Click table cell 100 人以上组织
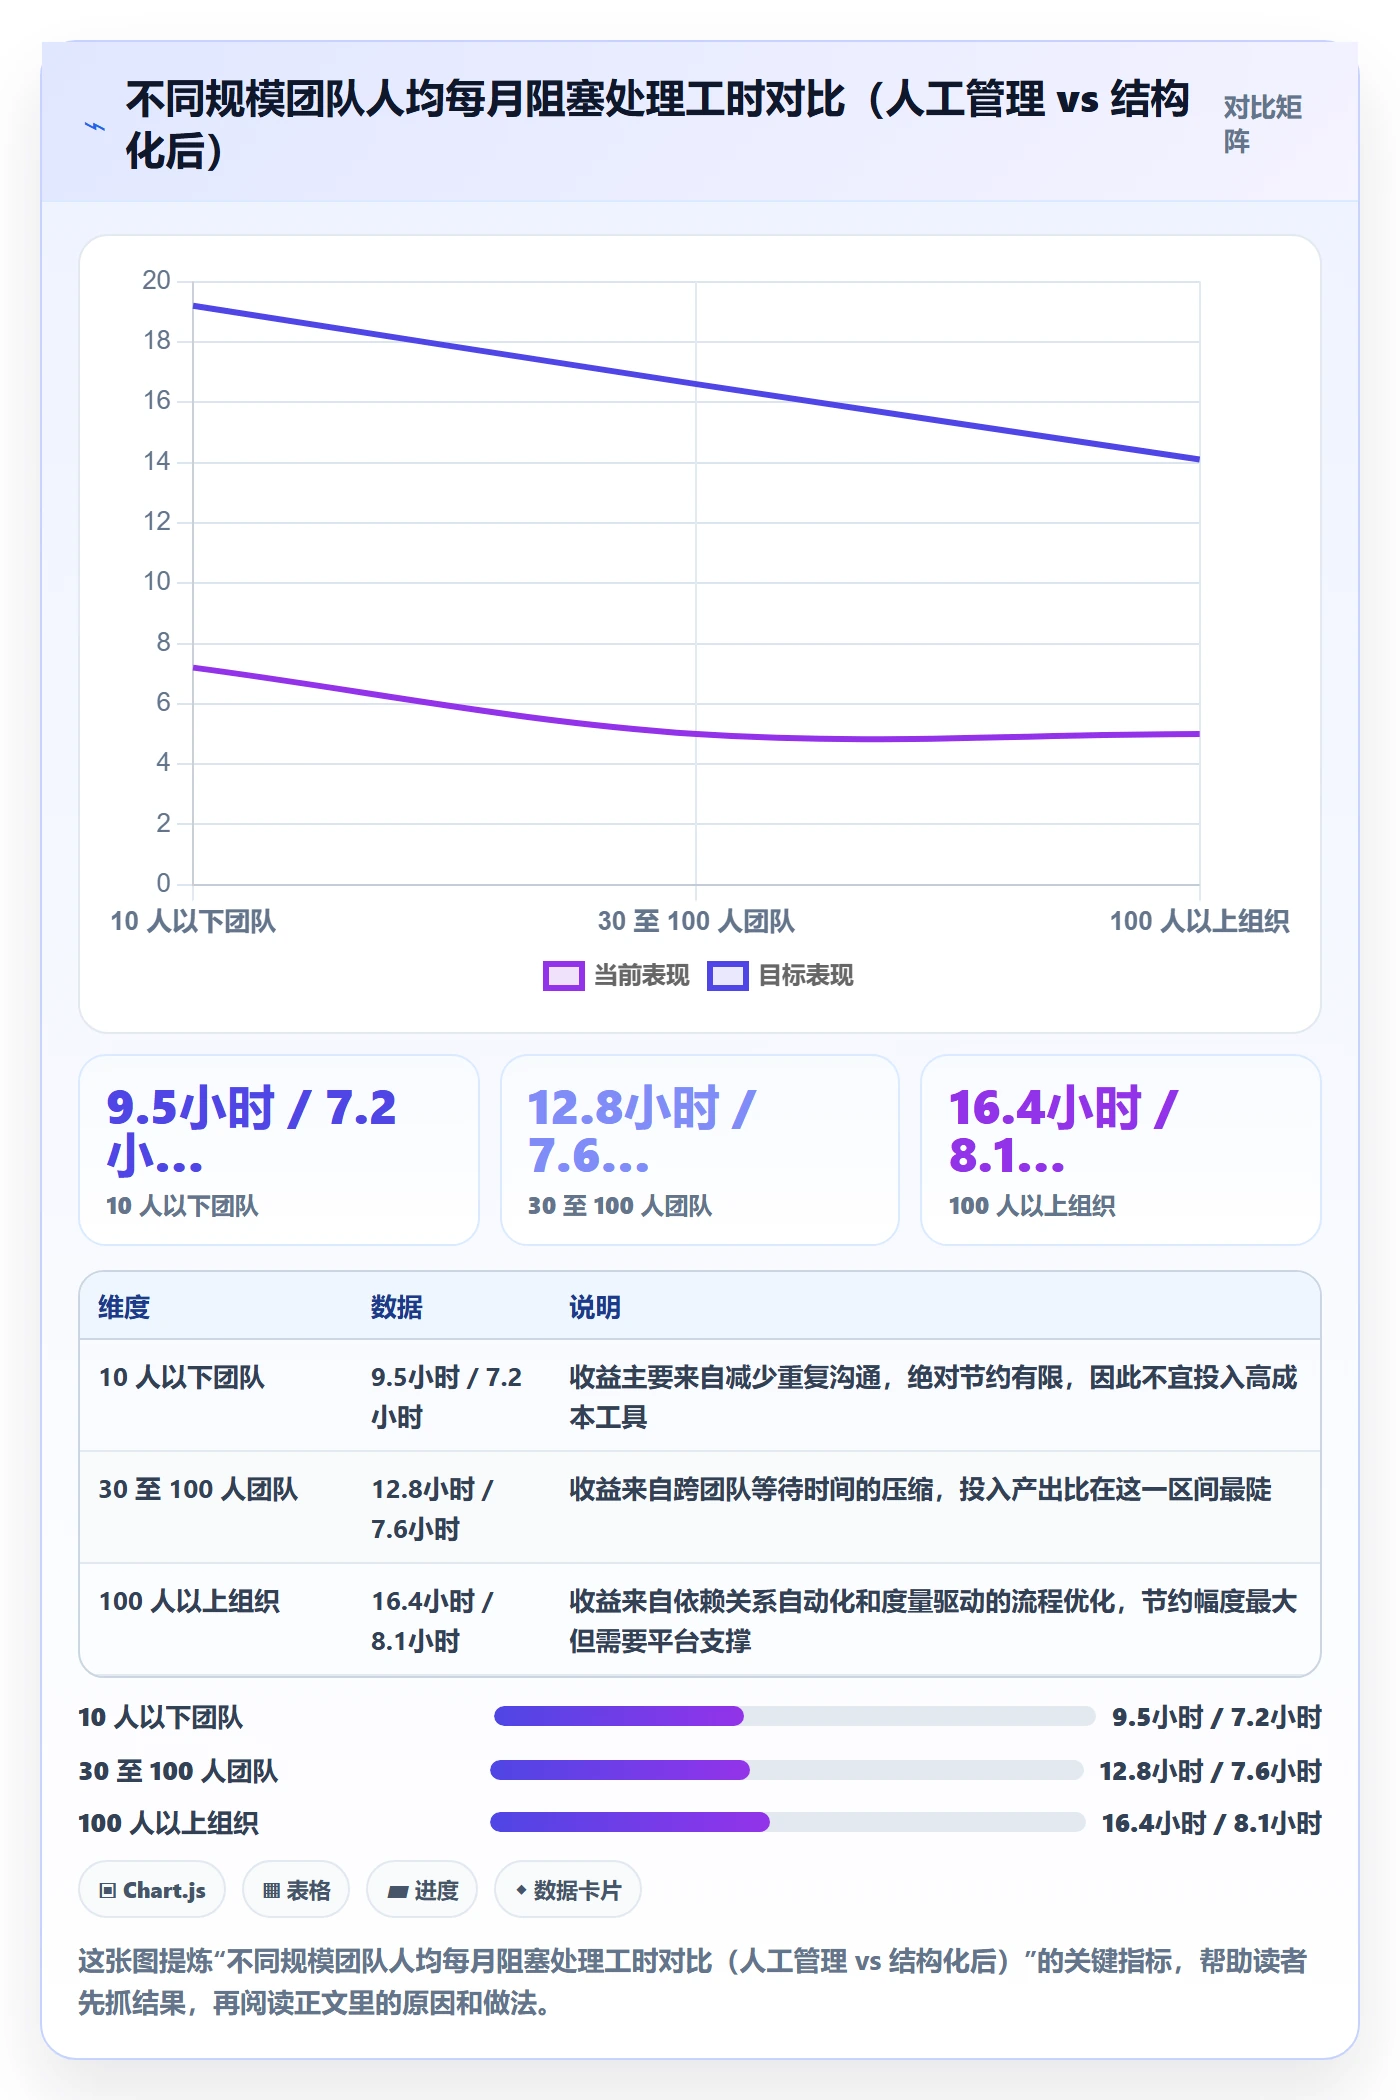Viewport: 1400px width, 2100px height. [x=189, y=1602]
